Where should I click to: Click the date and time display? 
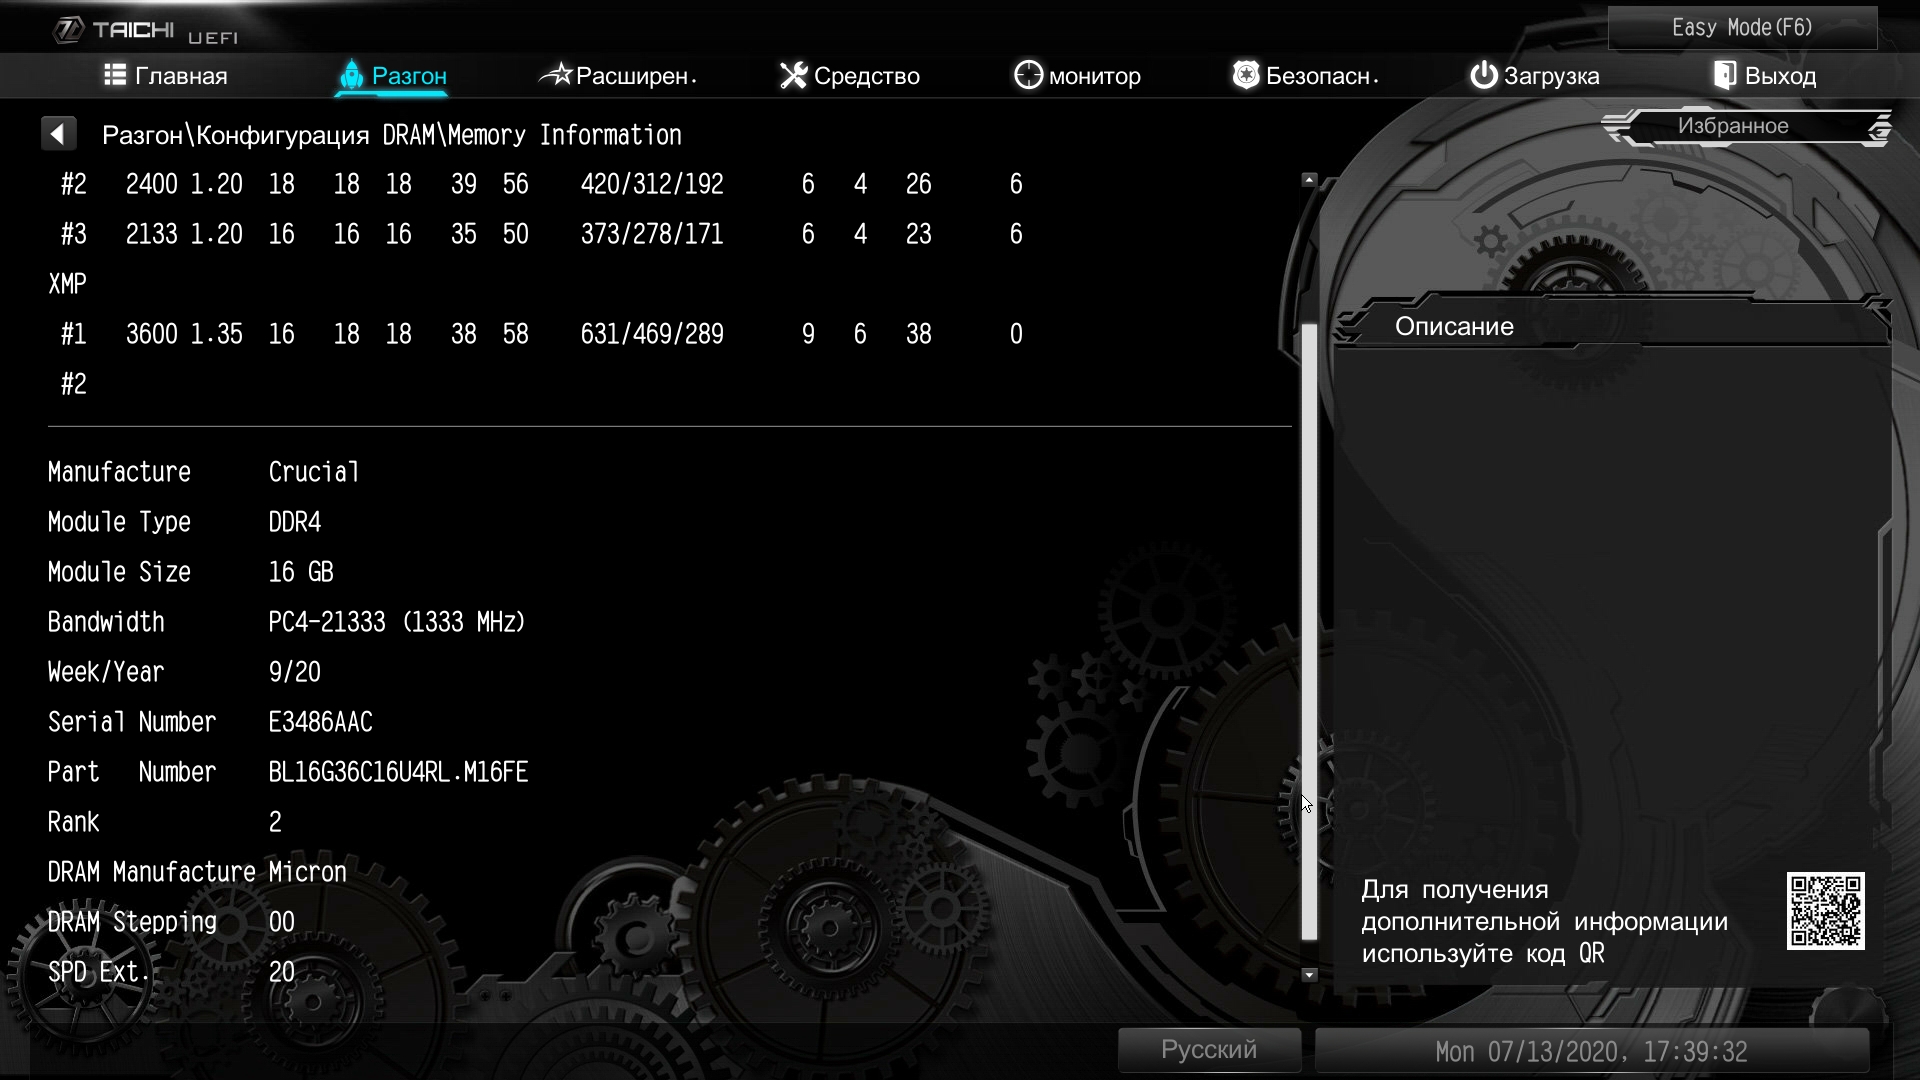click(1591, 1052)
